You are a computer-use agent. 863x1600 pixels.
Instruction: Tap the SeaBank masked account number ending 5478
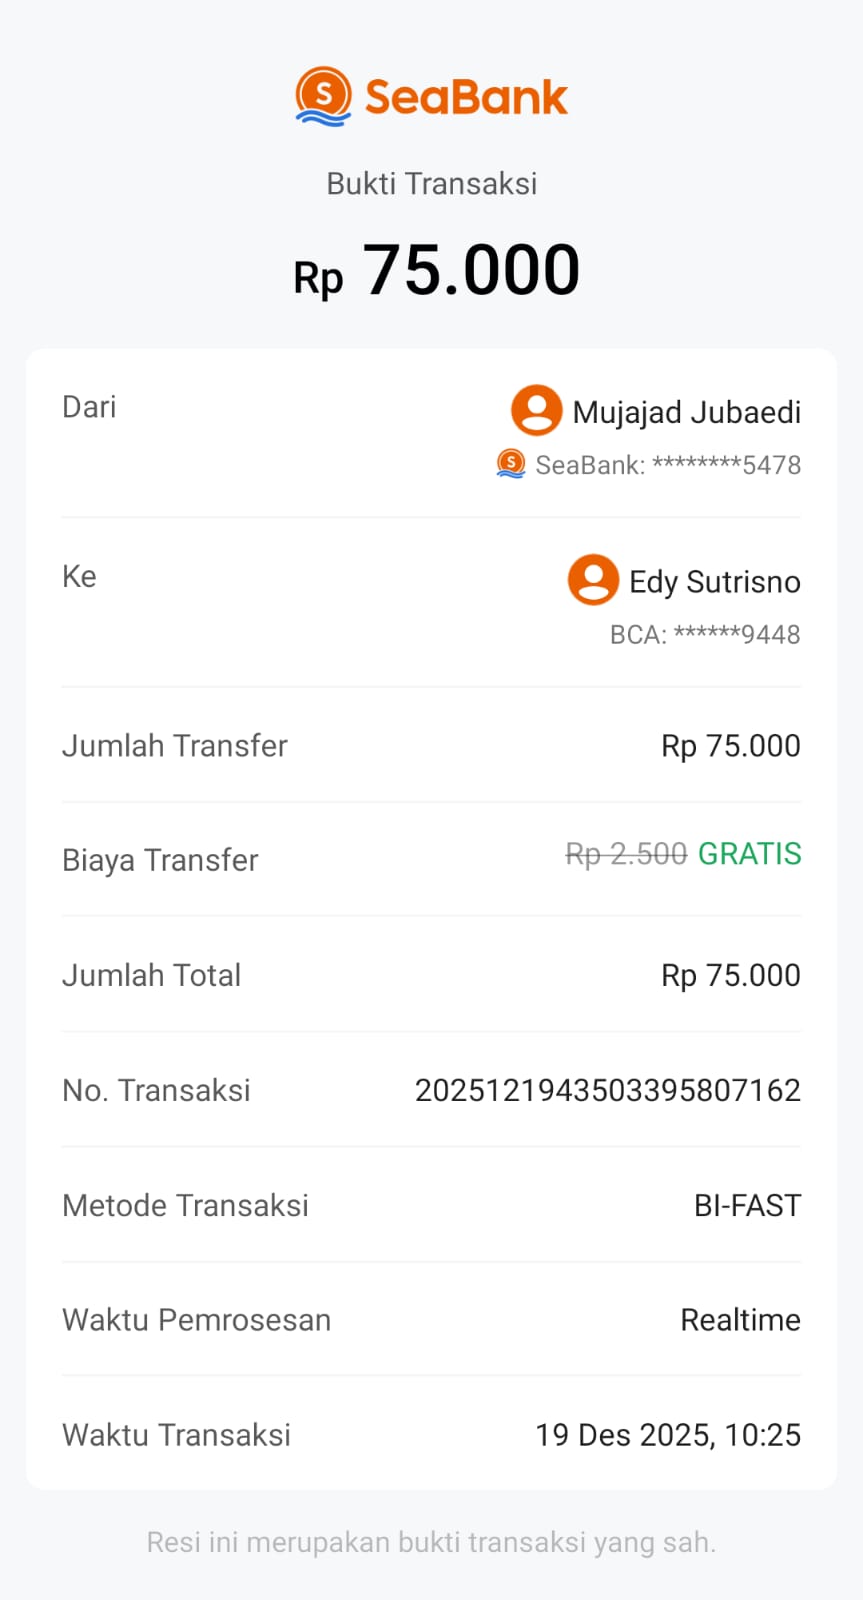click(668, 465)
